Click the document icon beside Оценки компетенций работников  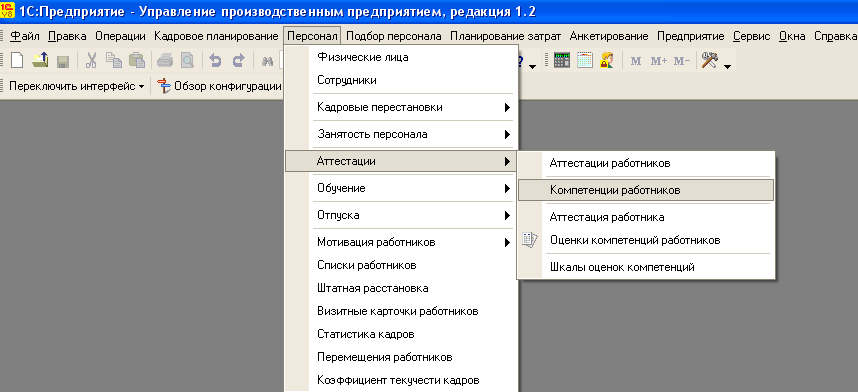point(529,240)
